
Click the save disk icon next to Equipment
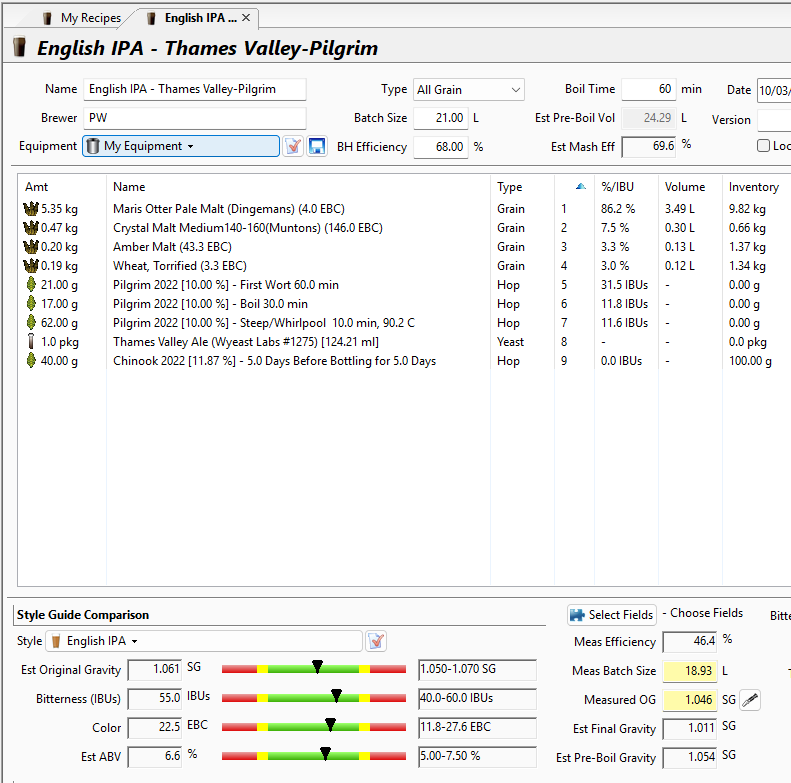pyautogui.click(x=317, y=146)
